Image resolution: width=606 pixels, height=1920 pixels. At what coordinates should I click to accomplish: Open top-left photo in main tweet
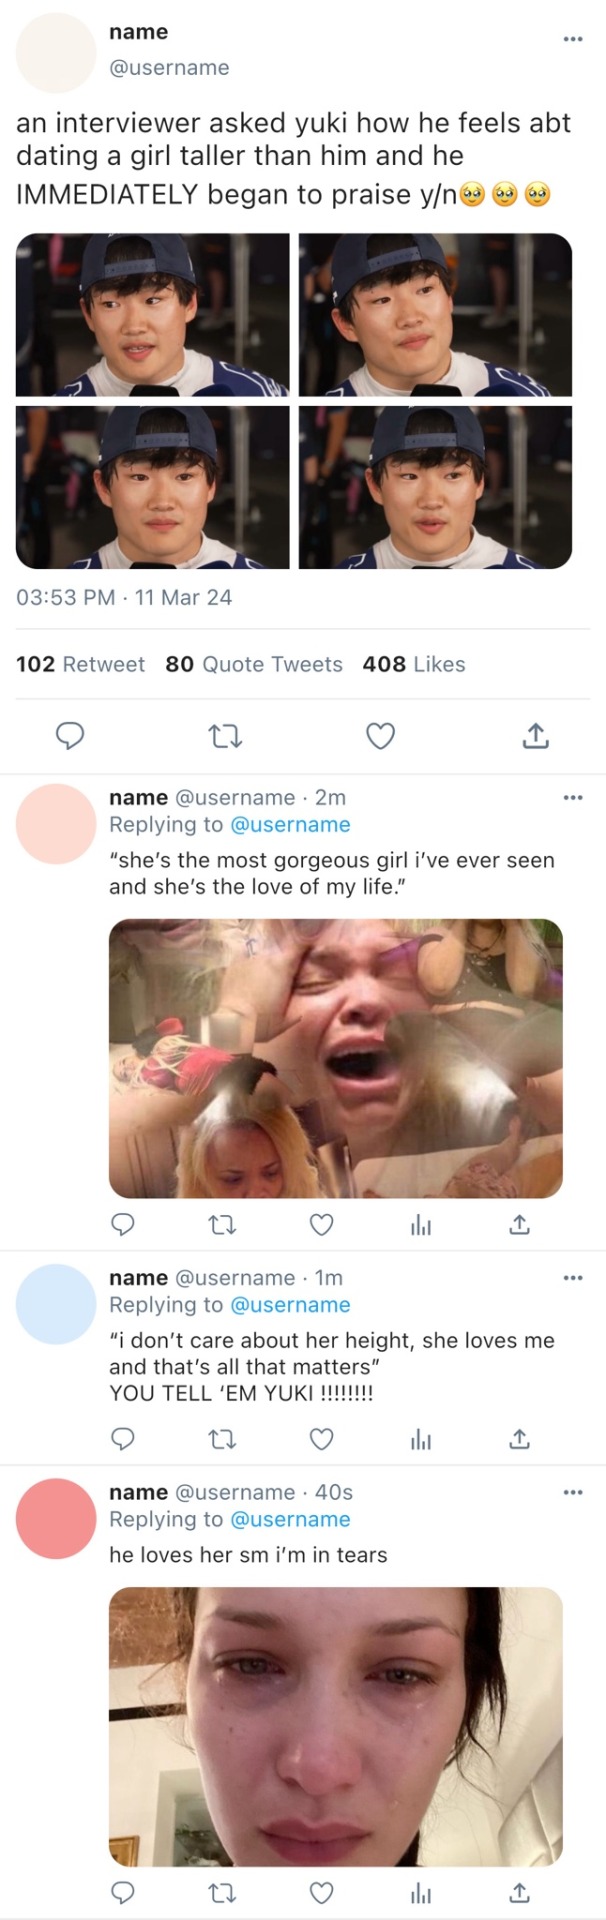pos(152,315)
